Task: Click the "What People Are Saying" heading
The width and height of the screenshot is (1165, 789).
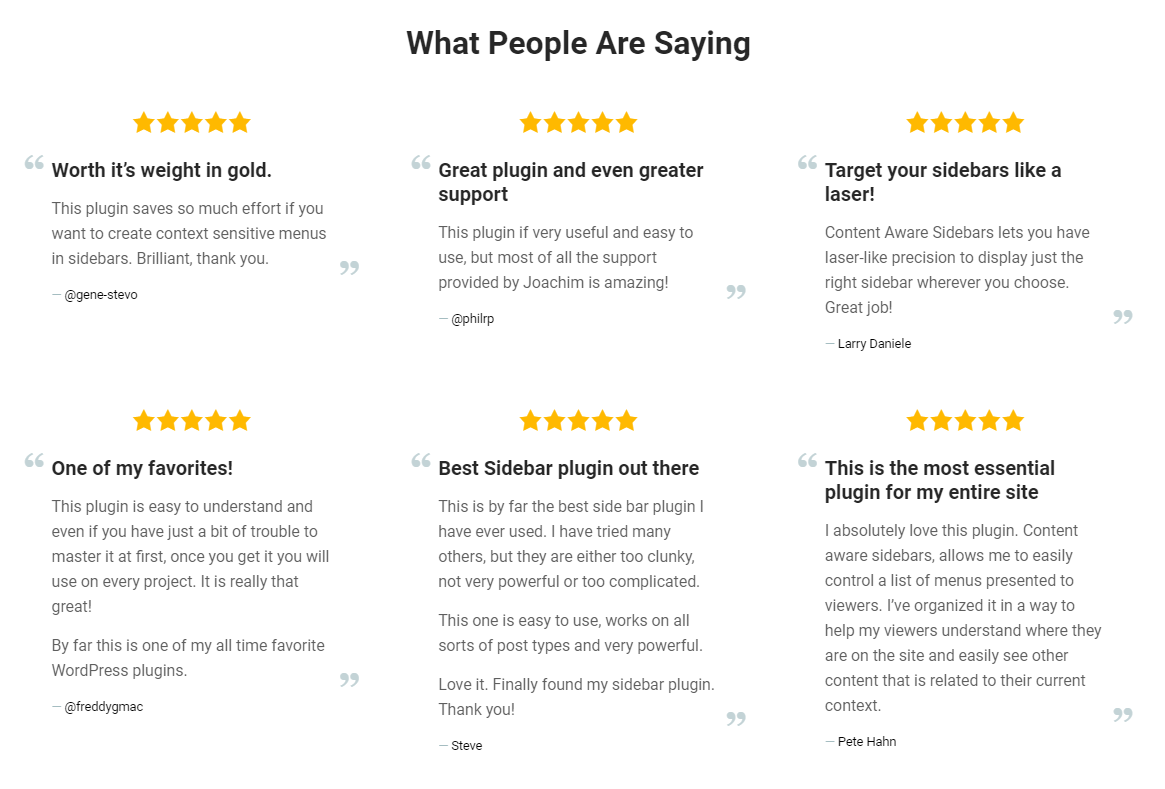Action: click(578, 44)
